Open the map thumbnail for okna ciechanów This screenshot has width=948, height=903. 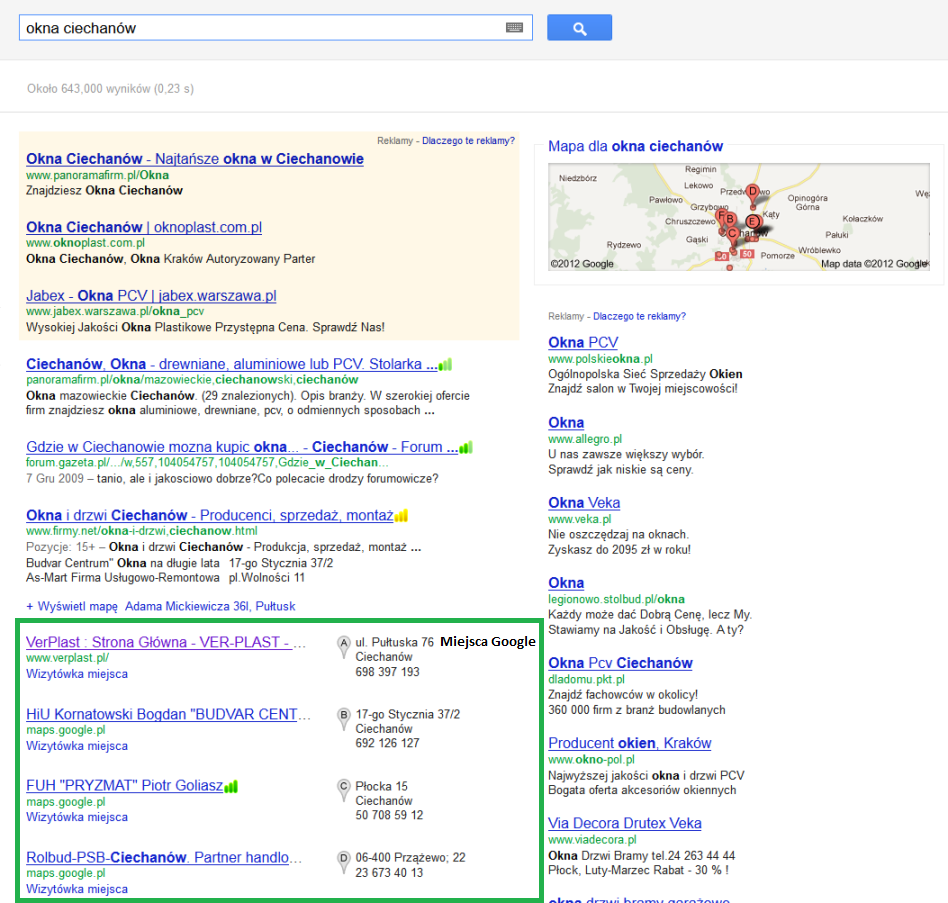pos(739,216)
